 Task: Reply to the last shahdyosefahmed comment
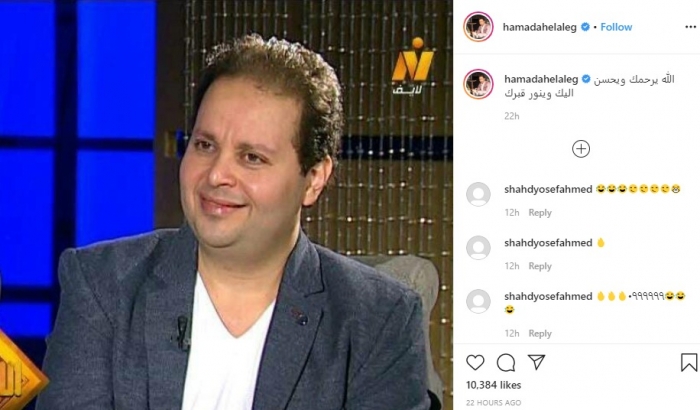(x=540, y=334)
